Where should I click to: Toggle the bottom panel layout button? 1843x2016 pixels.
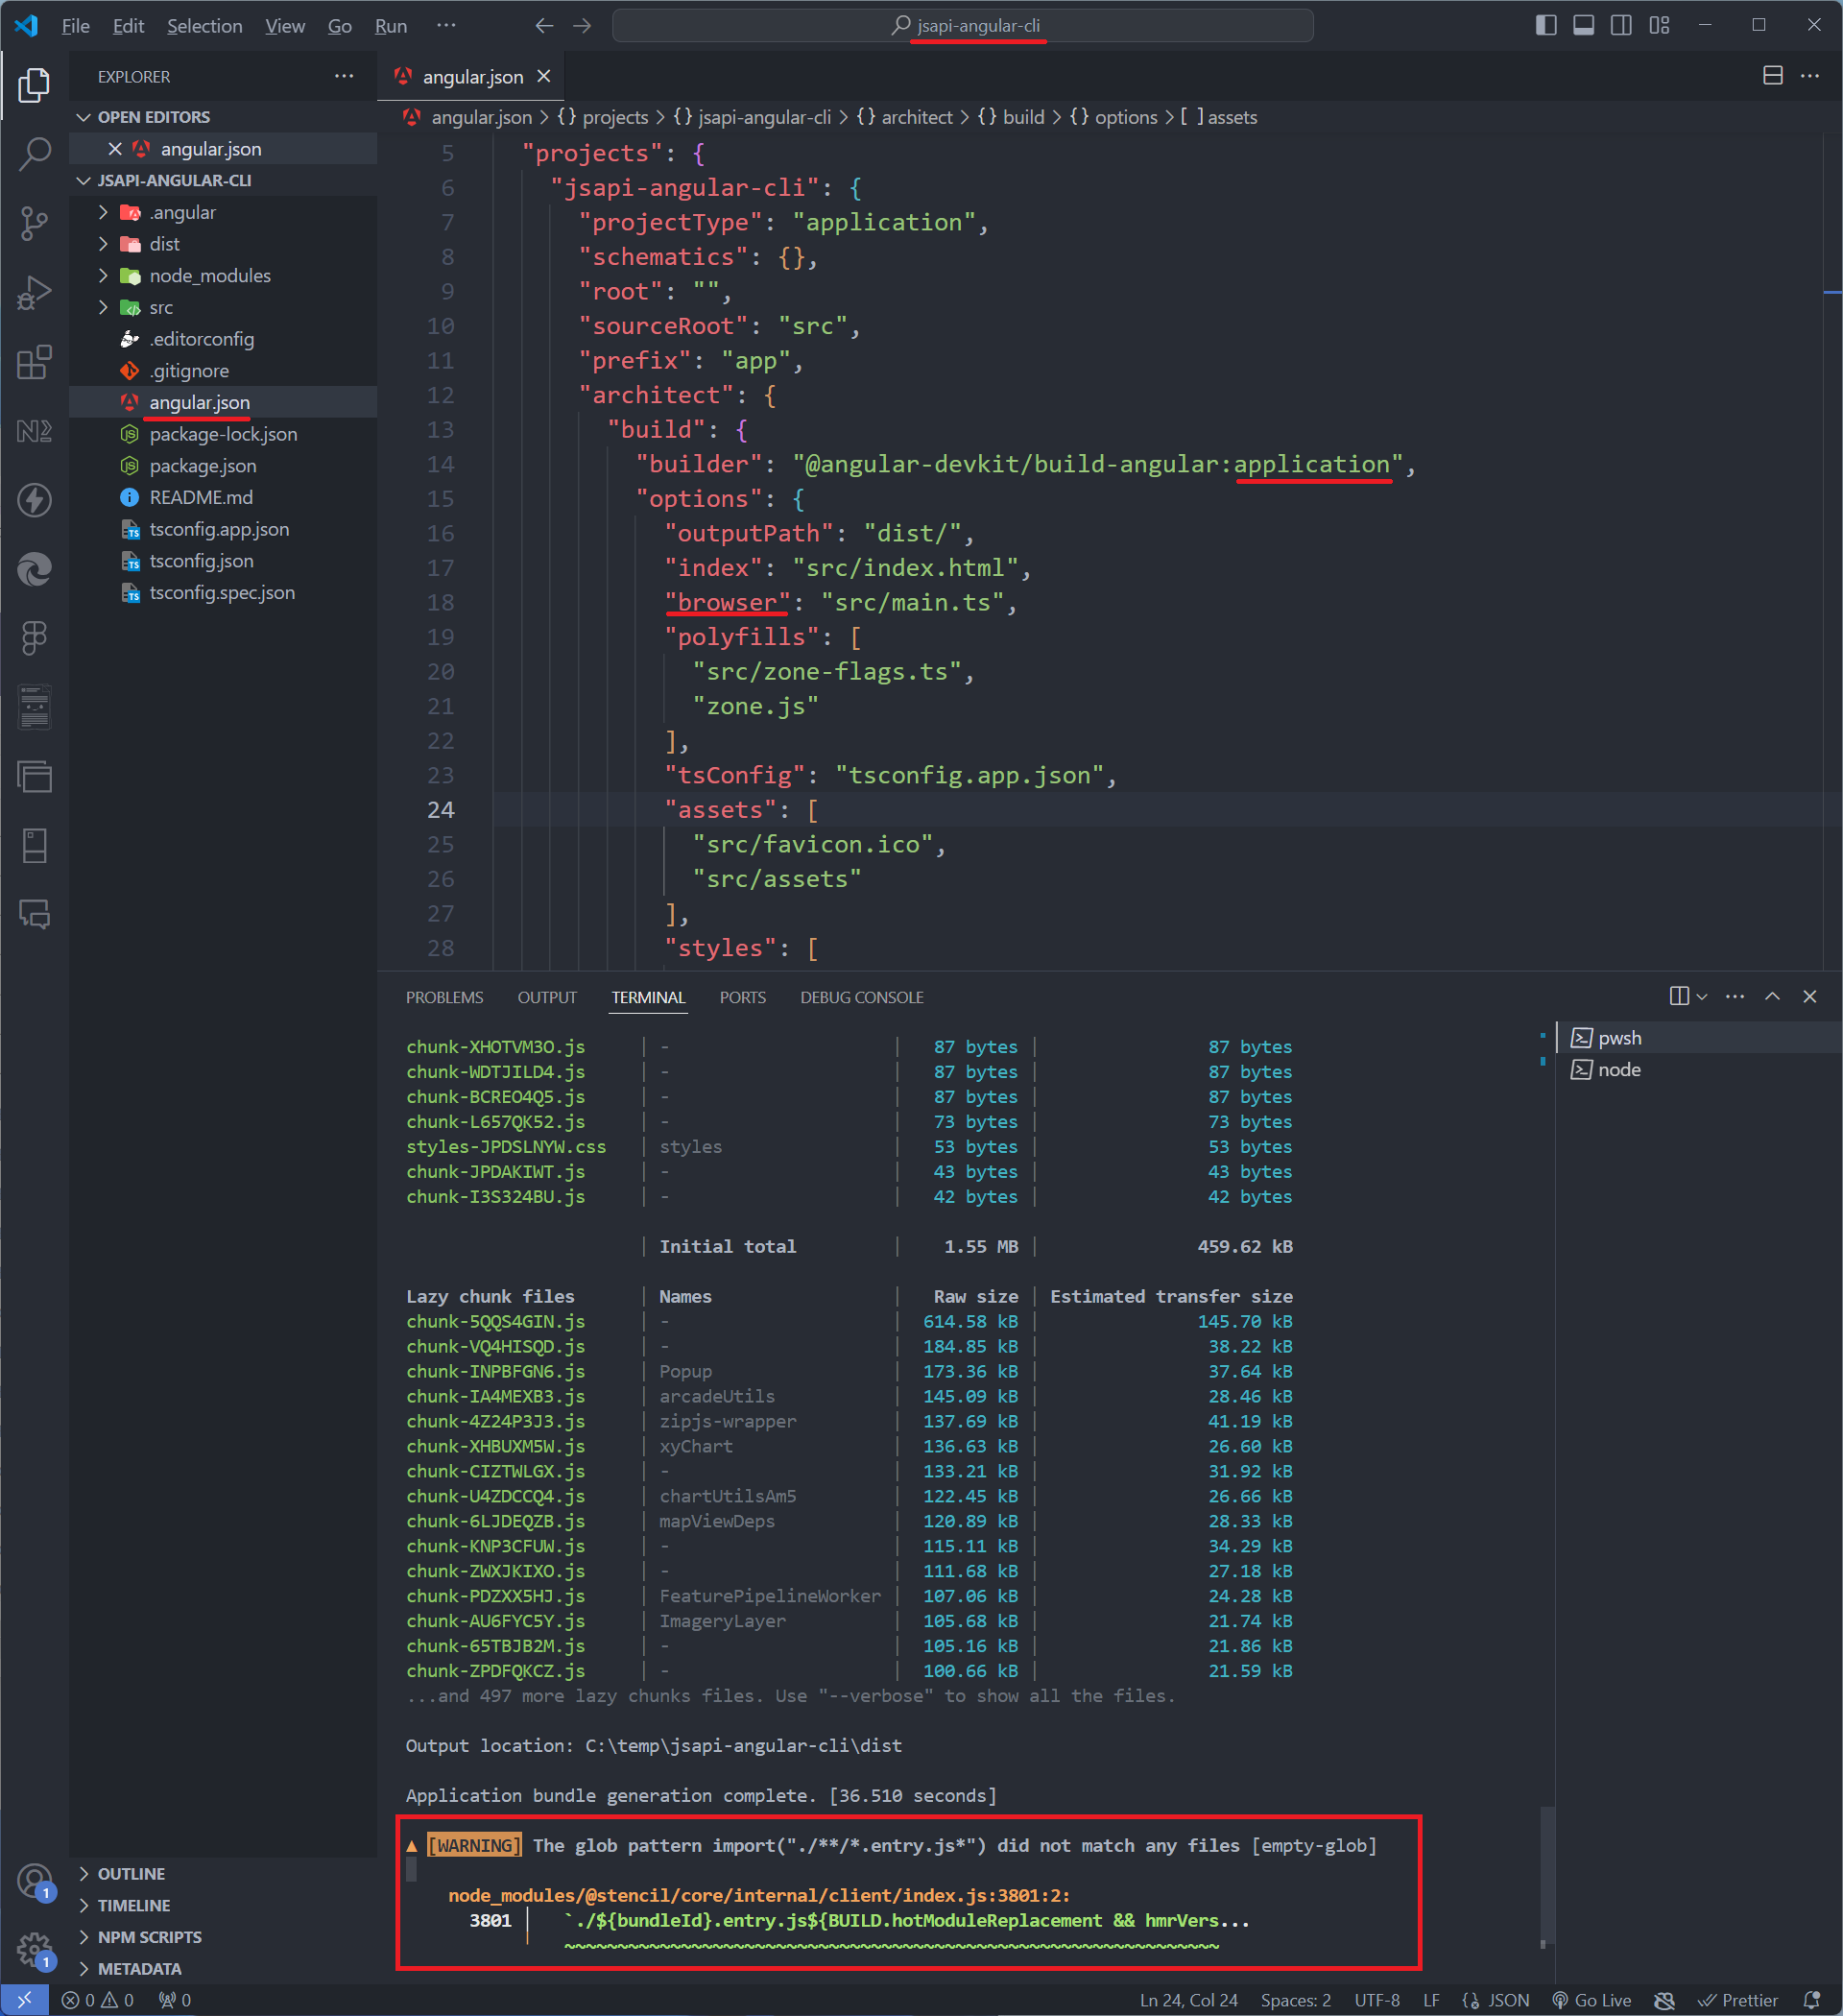click(1583, 26)
